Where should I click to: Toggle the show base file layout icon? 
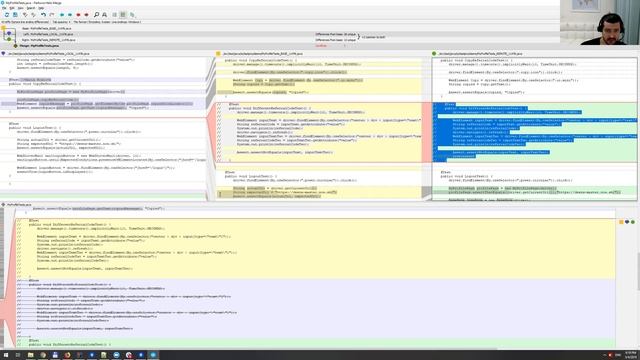[x=123, y=15]
